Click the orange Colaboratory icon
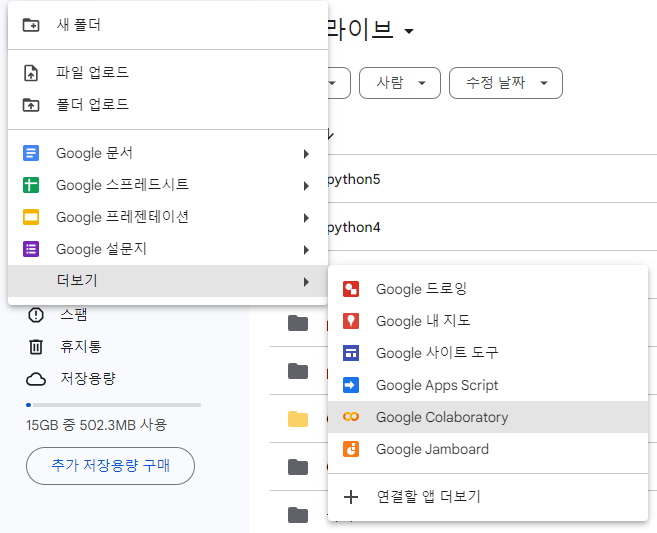 point(351,417)
